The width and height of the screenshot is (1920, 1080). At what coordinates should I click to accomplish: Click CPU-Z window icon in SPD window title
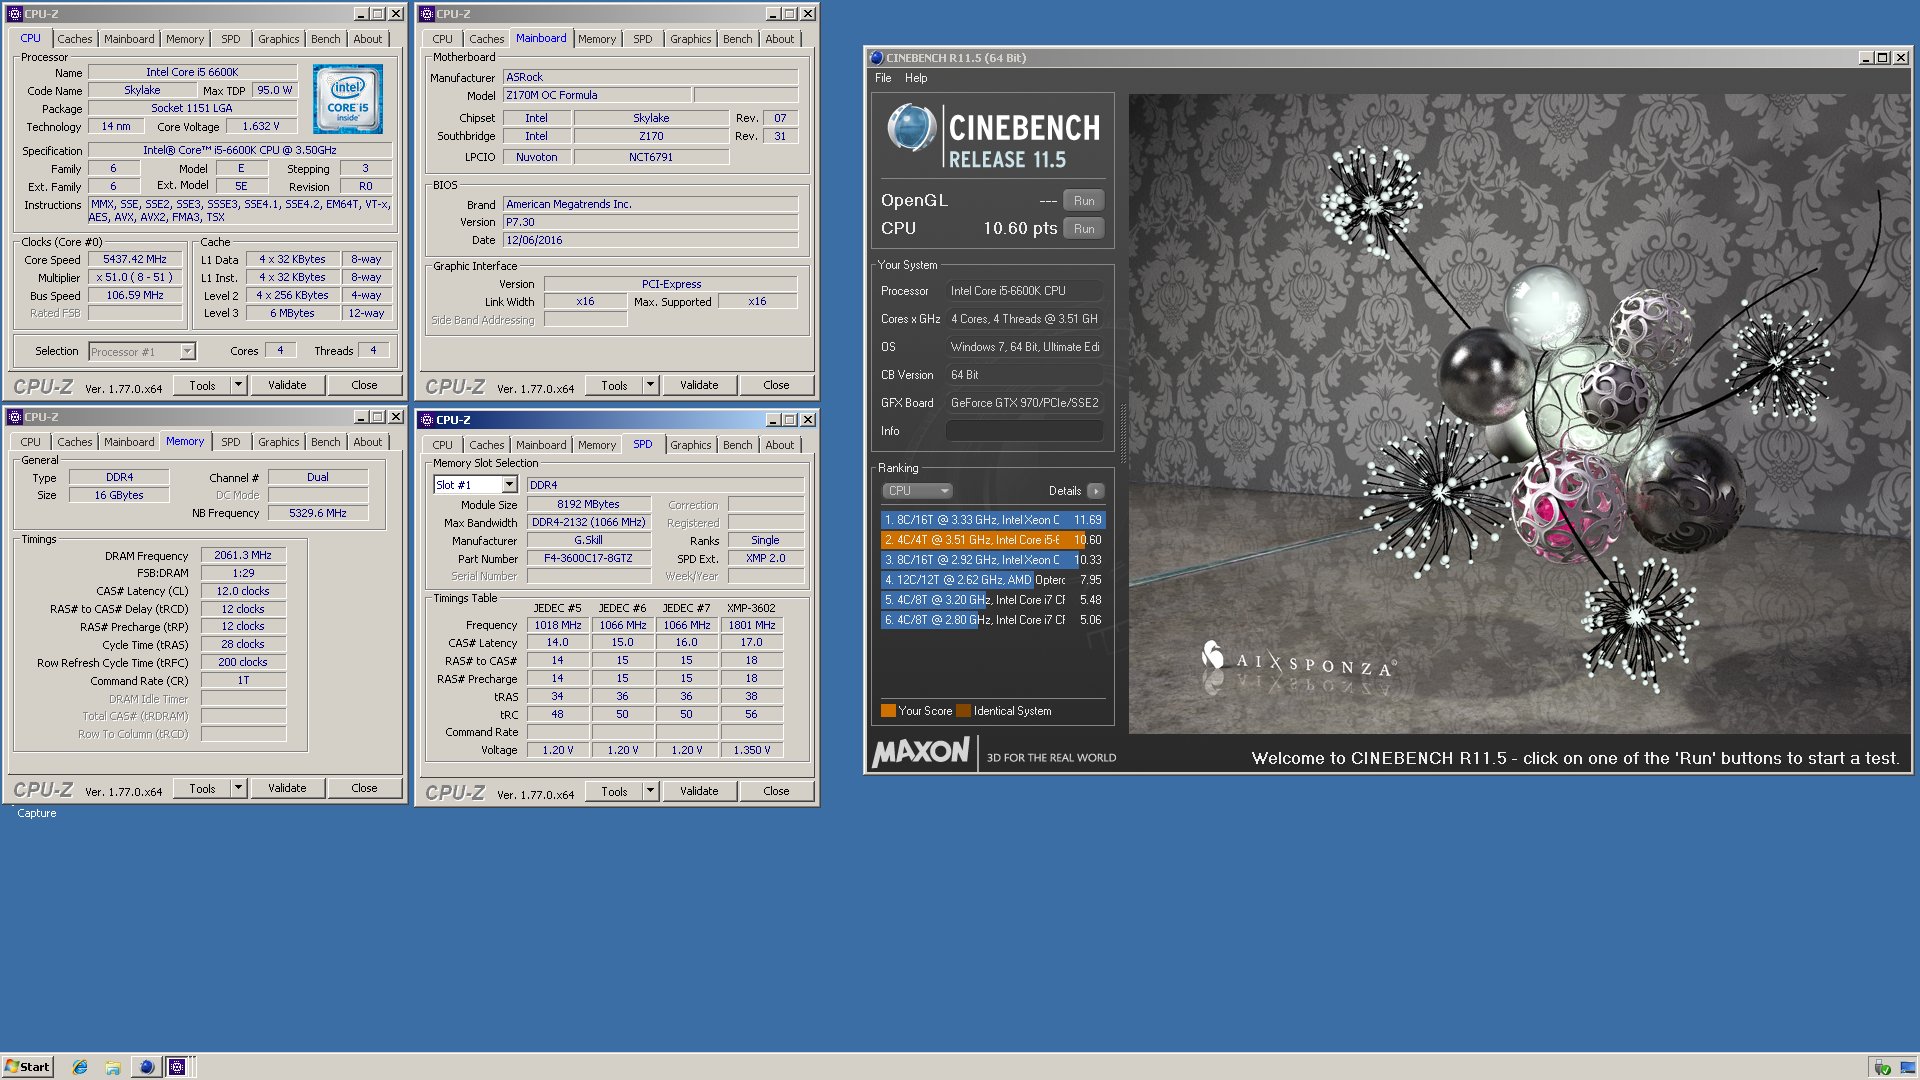pyautogui.click(x=427, y=420)
